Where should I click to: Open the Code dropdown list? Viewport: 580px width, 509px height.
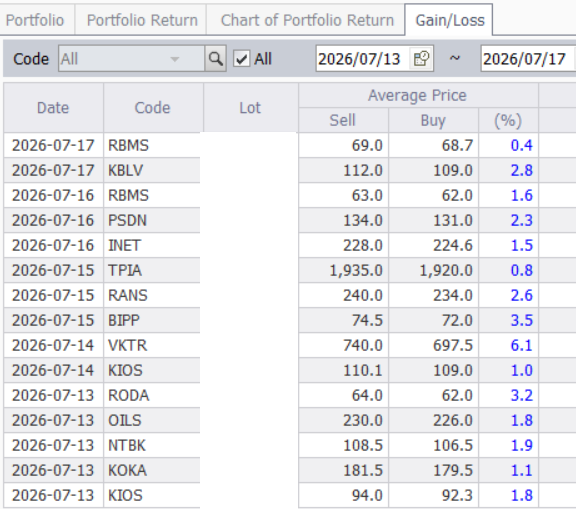click(x=175, y=59)
